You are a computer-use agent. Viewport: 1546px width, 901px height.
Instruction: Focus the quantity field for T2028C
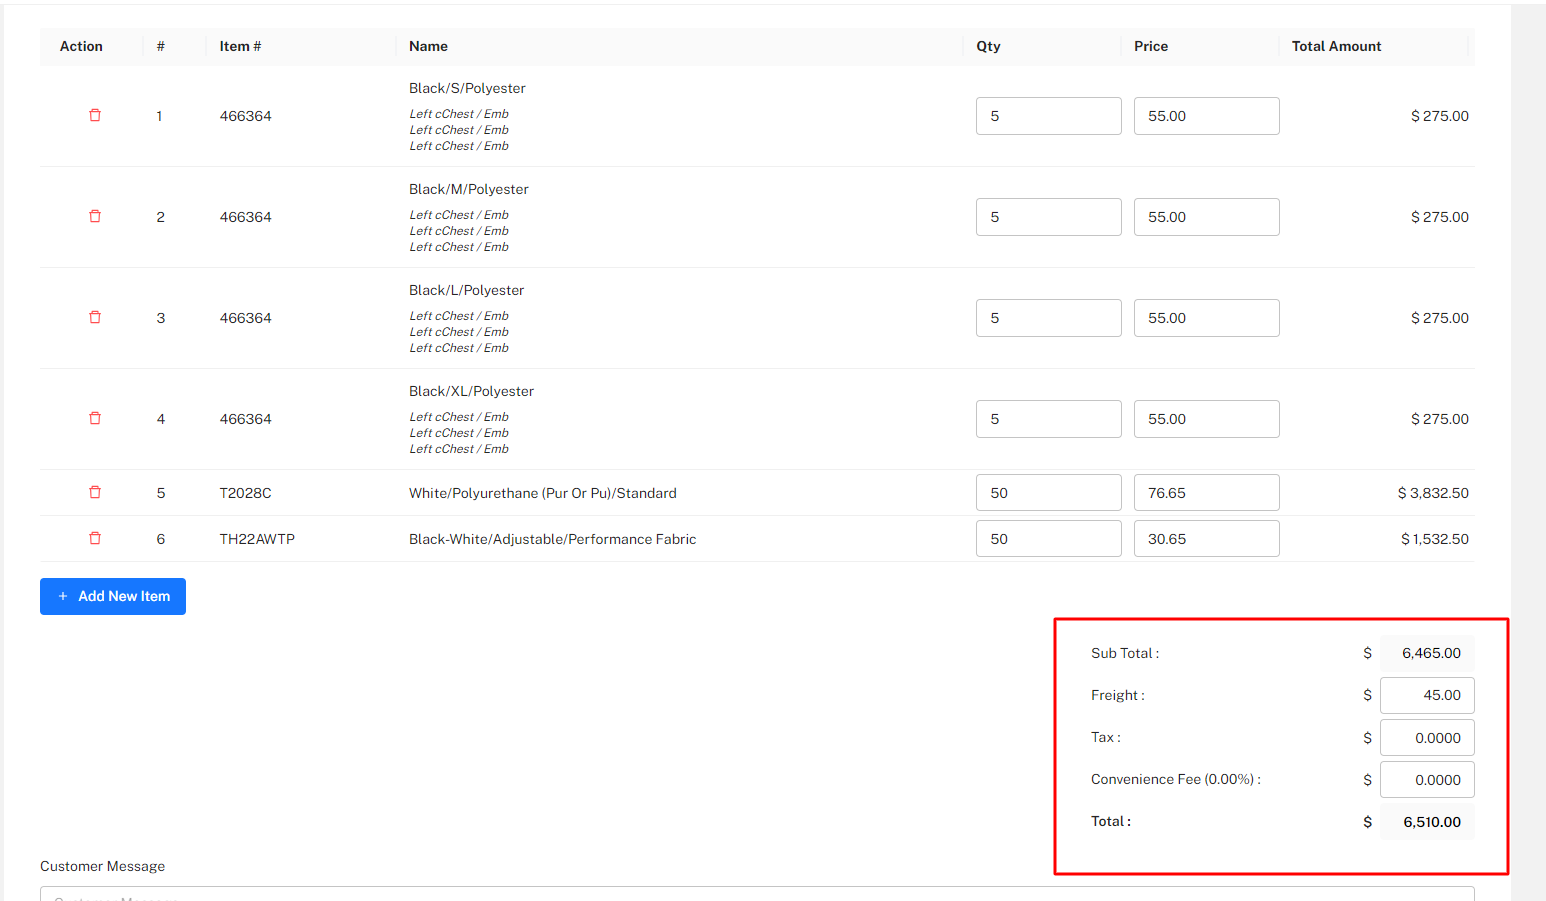point(1047,493)
